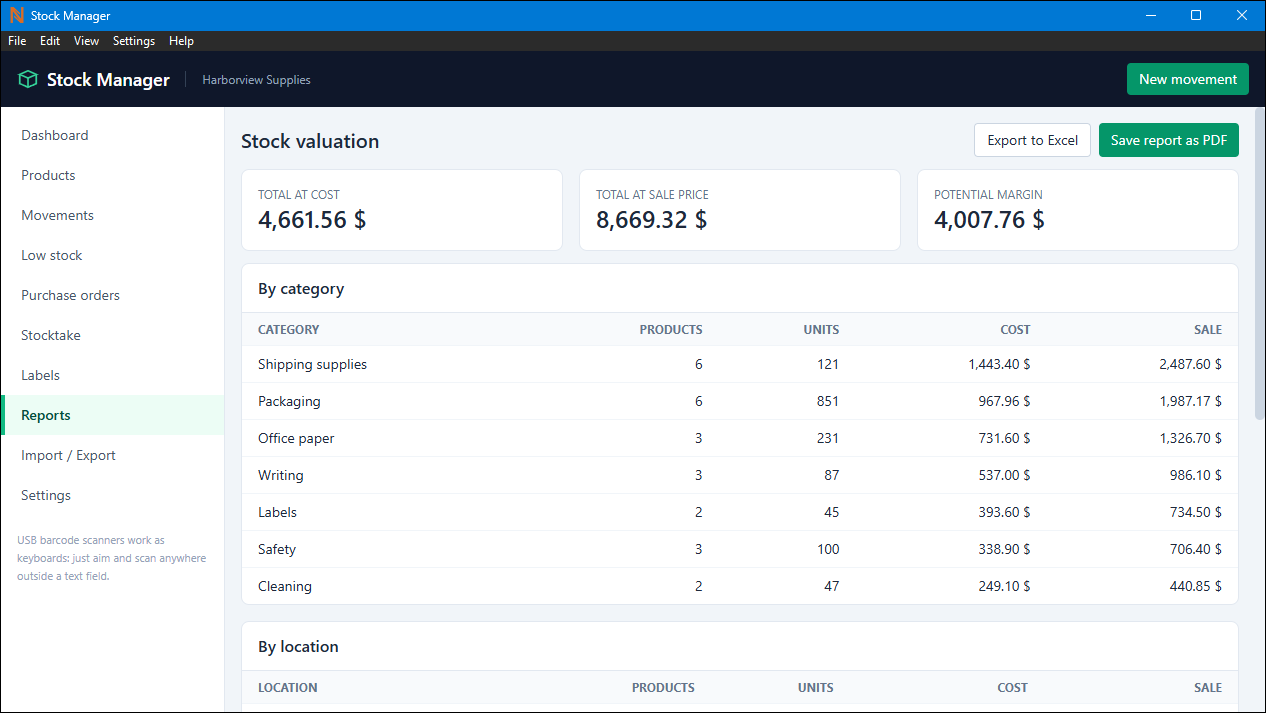Viewport: 1266px width, 713px height.
Task: Click the app icon in the title bar
Action: pos(16,16)
